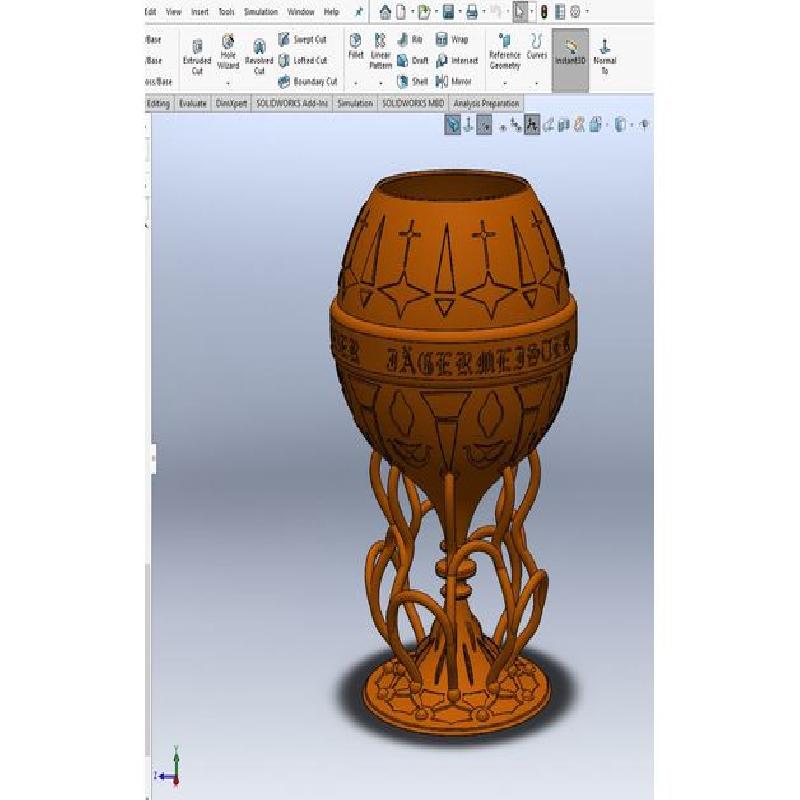Click the Open file icon
800x800 pixels.
coord(423,12)
